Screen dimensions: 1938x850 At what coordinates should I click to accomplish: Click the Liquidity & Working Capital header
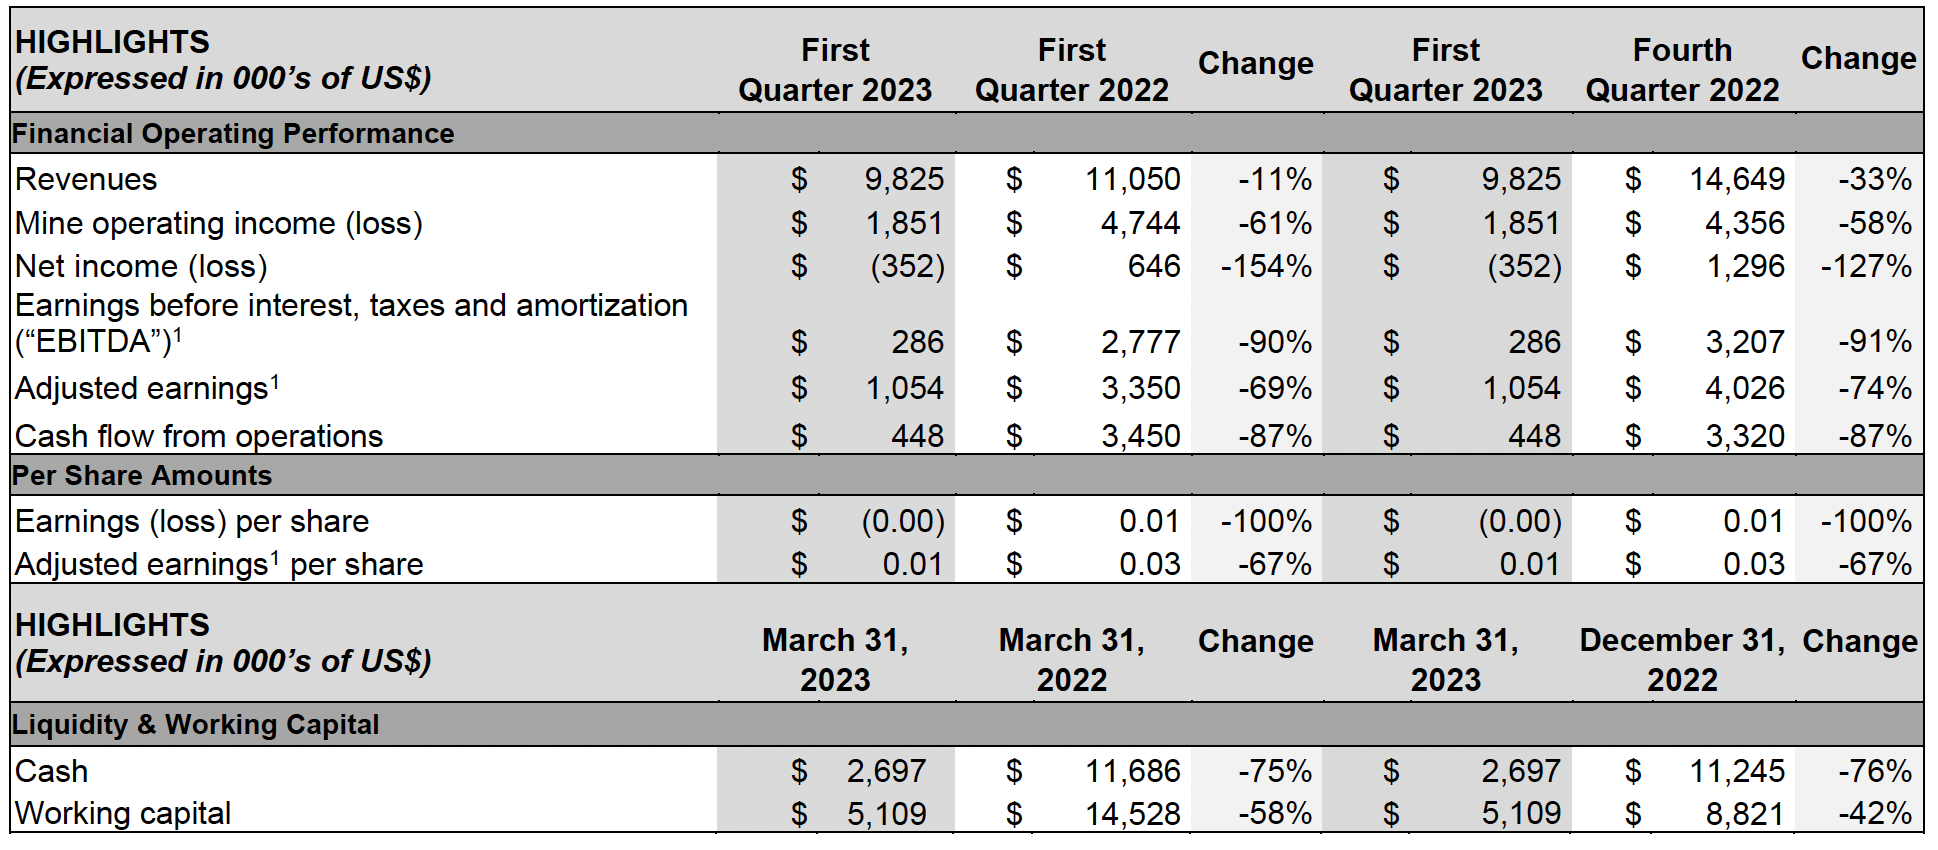click(196, 725)
